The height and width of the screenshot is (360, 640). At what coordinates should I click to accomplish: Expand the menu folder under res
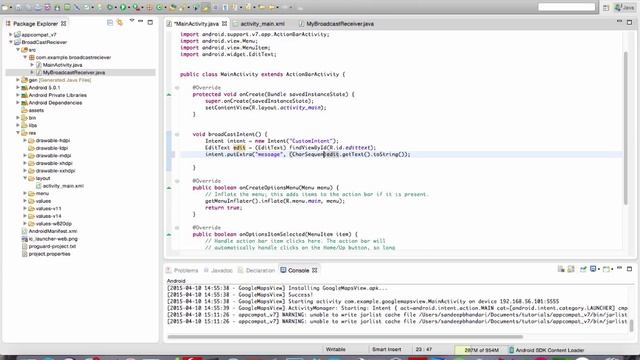point(25,193)
